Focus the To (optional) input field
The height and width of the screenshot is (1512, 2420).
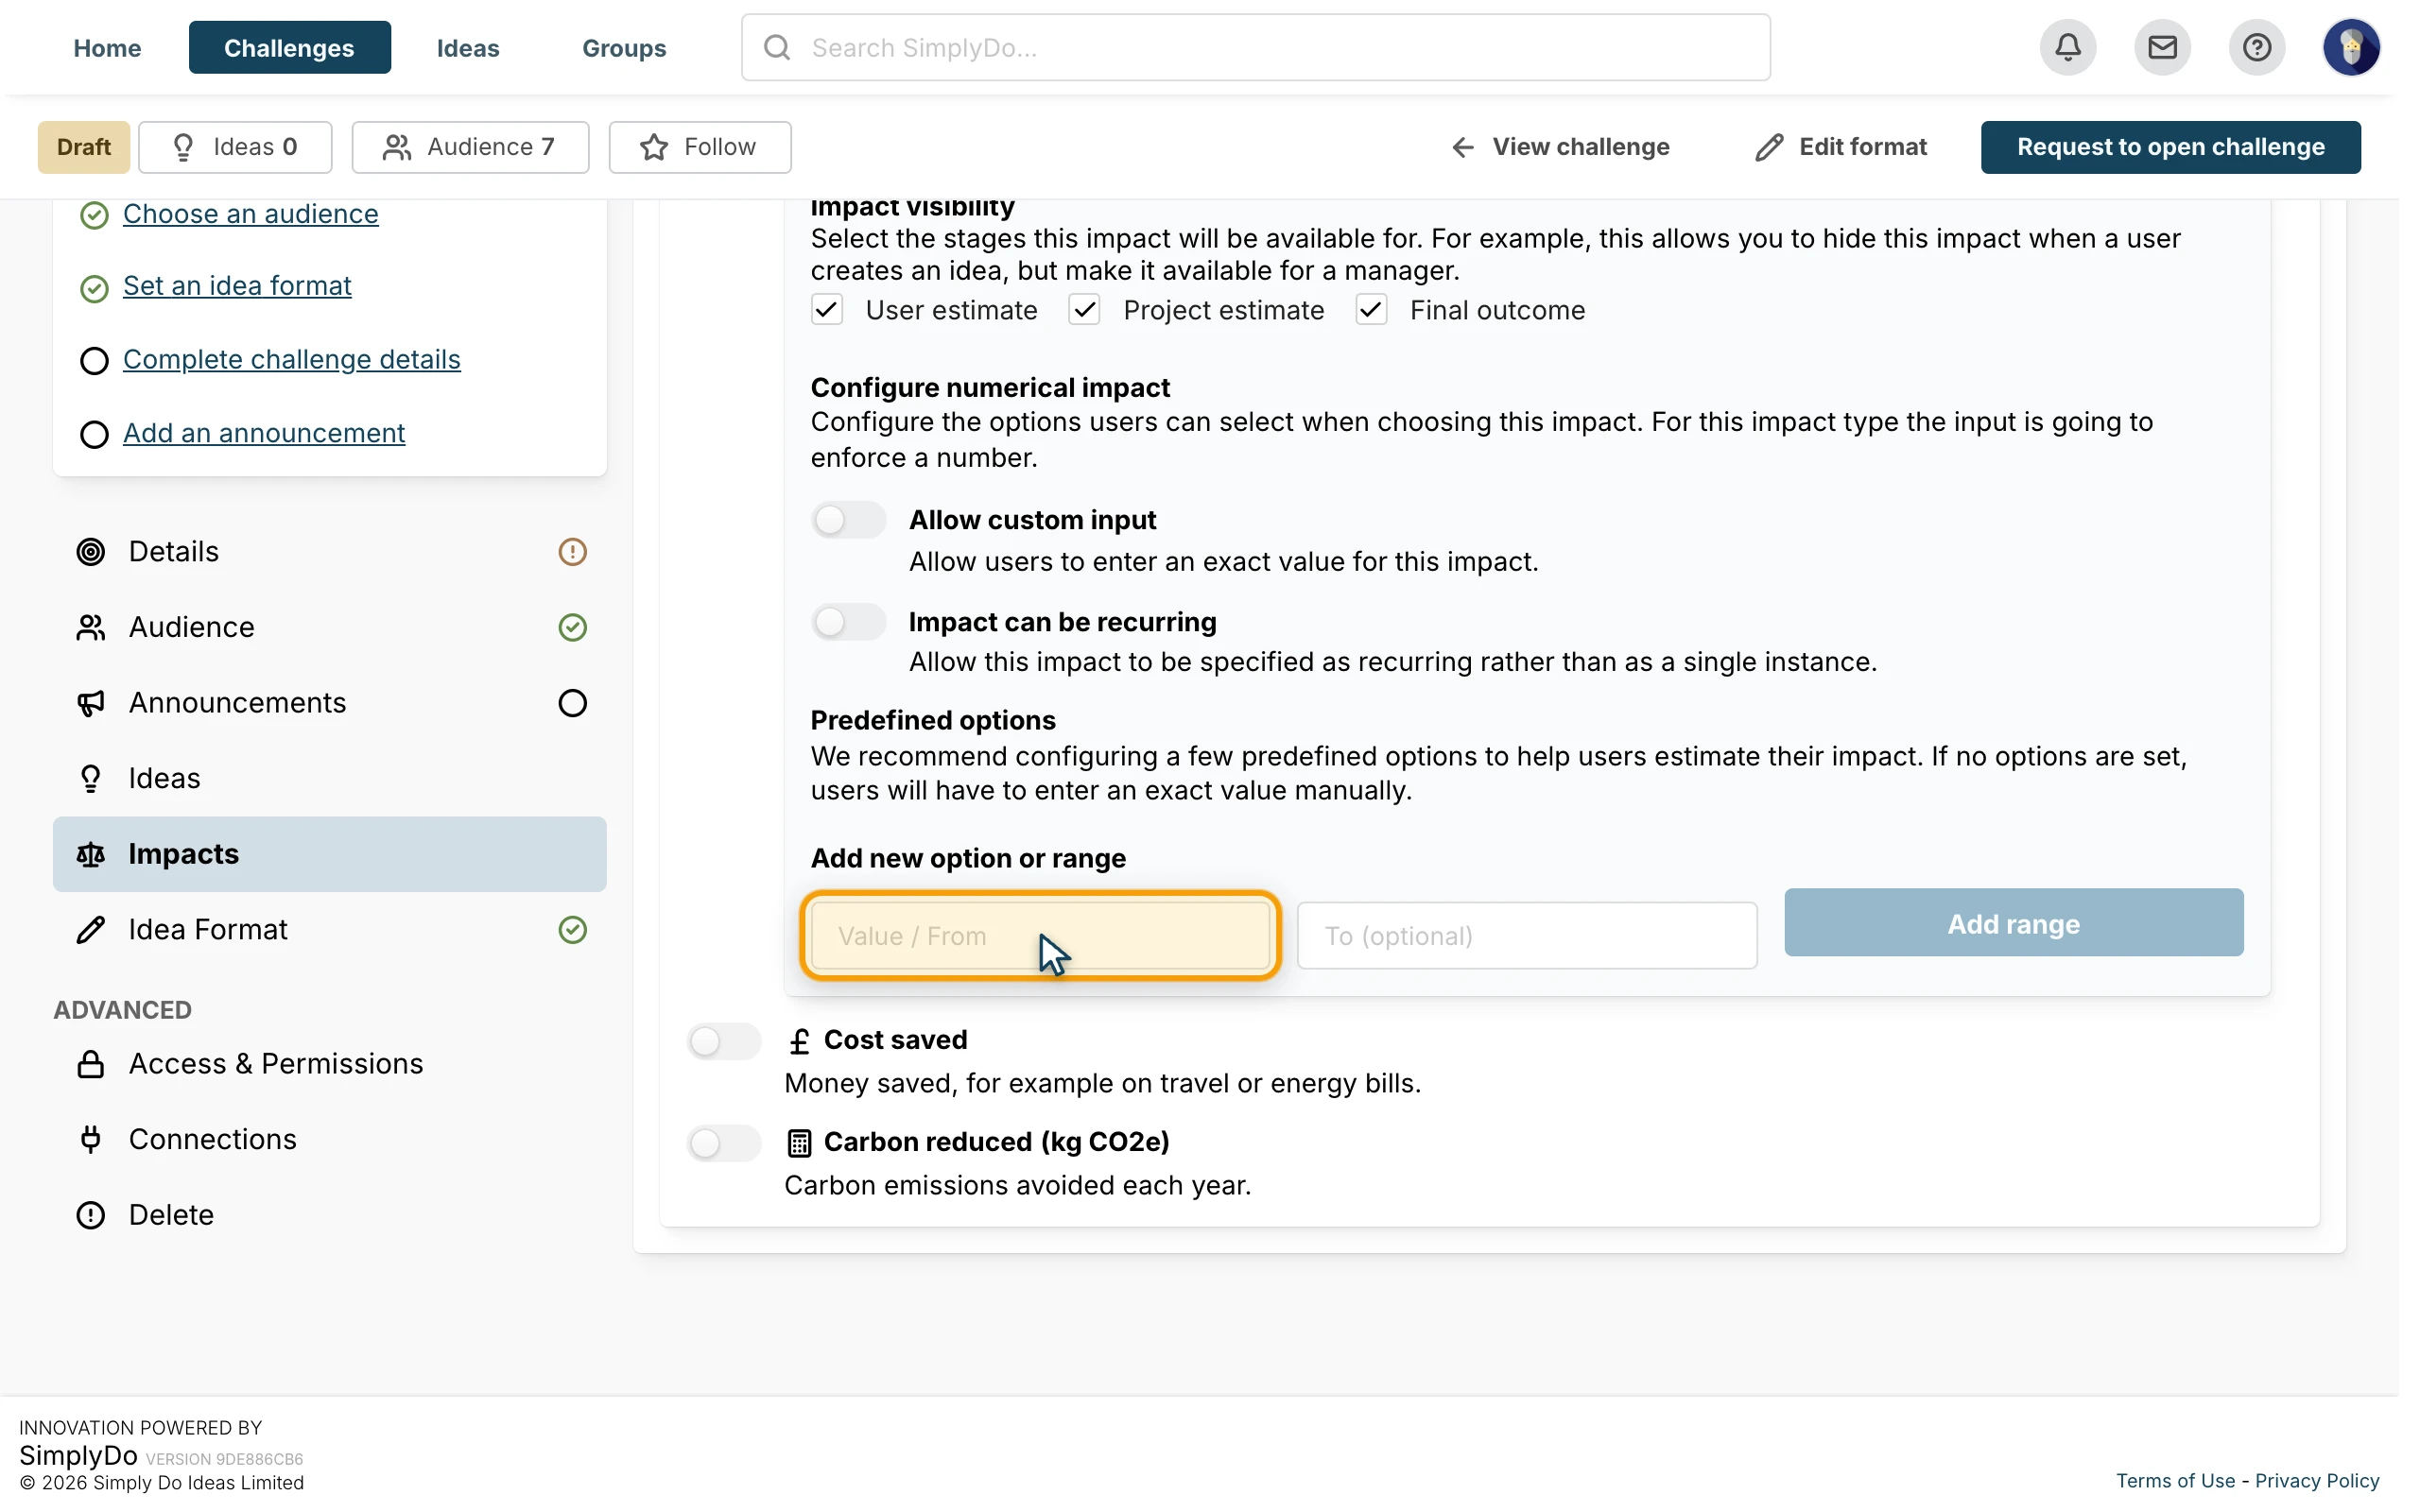1527,936
